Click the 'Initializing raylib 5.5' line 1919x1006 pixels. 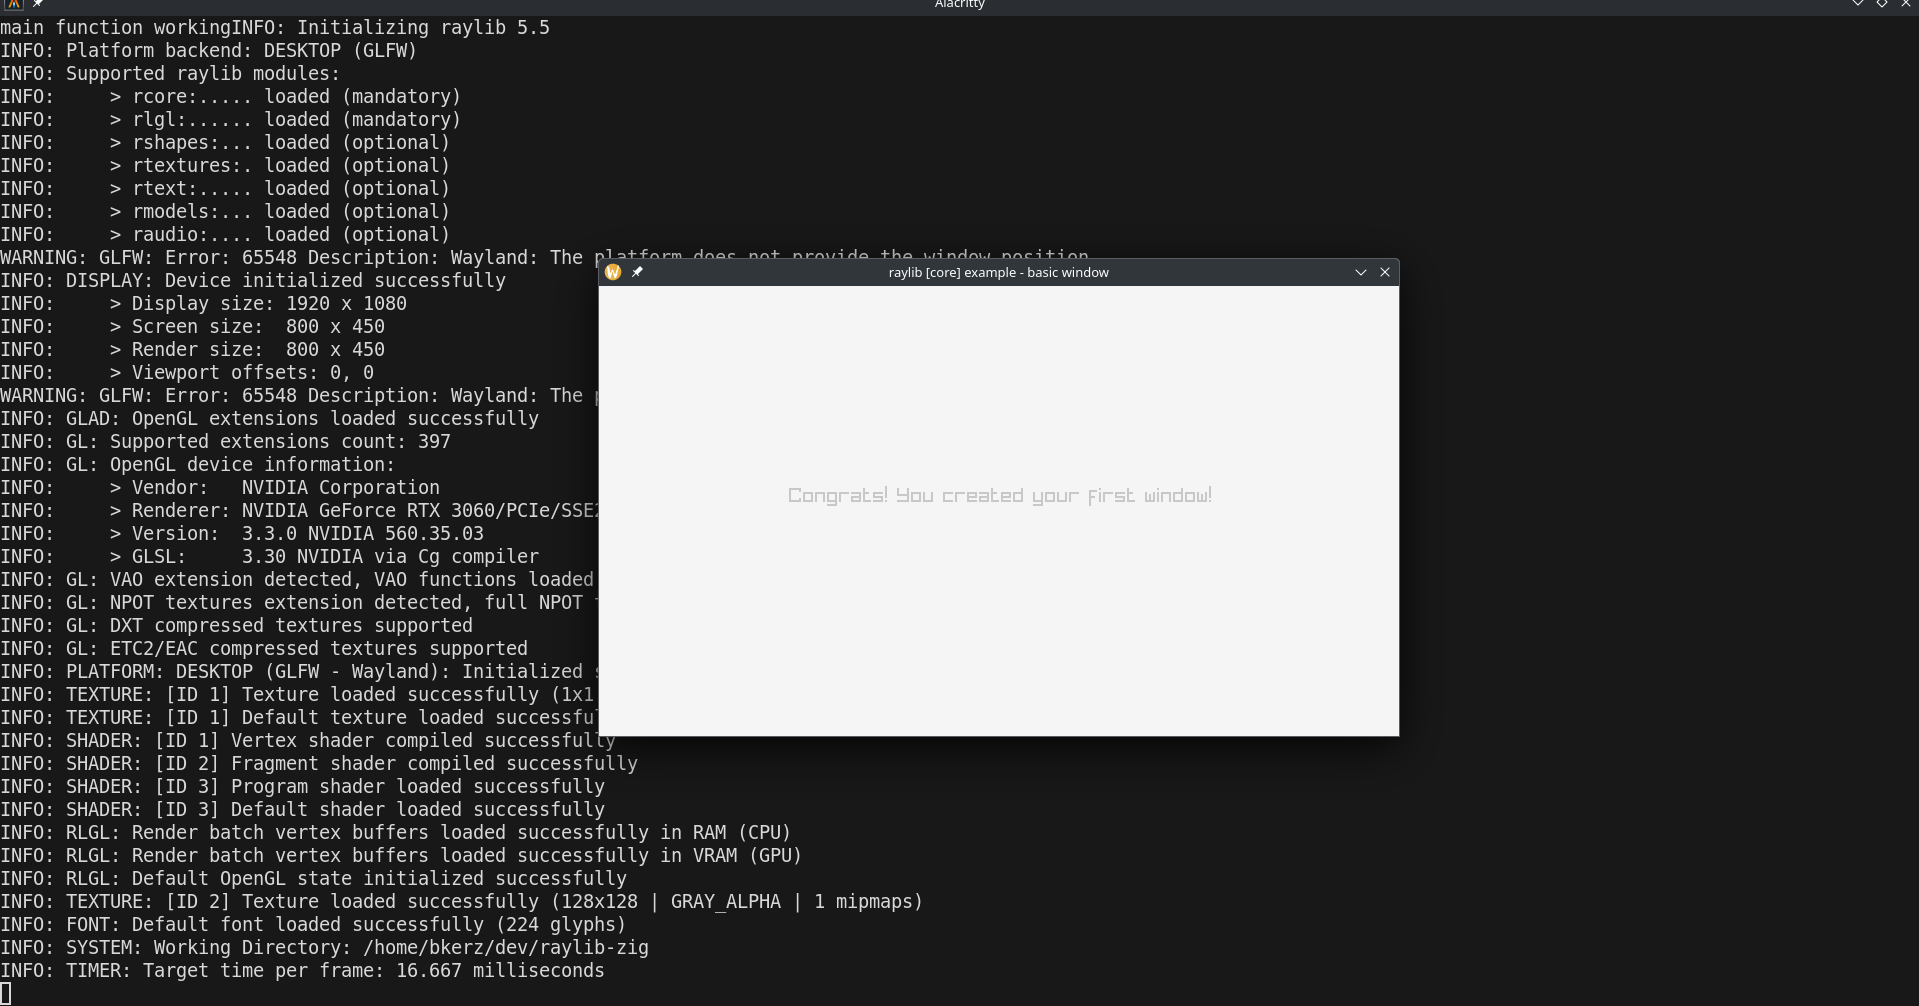pos(275,28)
